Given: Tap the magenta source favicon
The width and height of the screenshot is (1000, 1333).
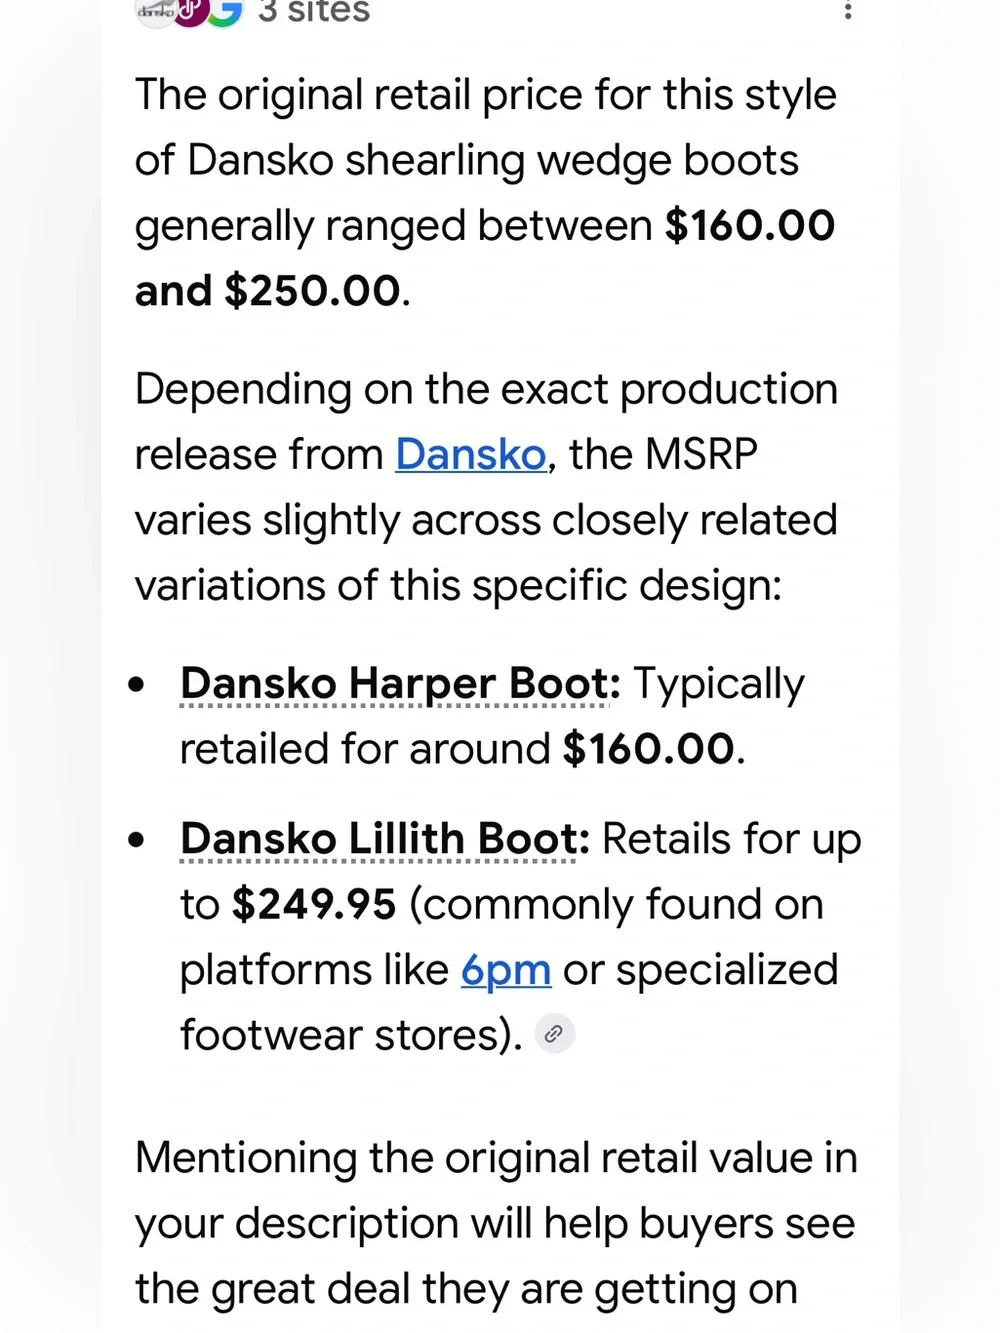Looking at the screenshot, I should click(x=190, y=11).
